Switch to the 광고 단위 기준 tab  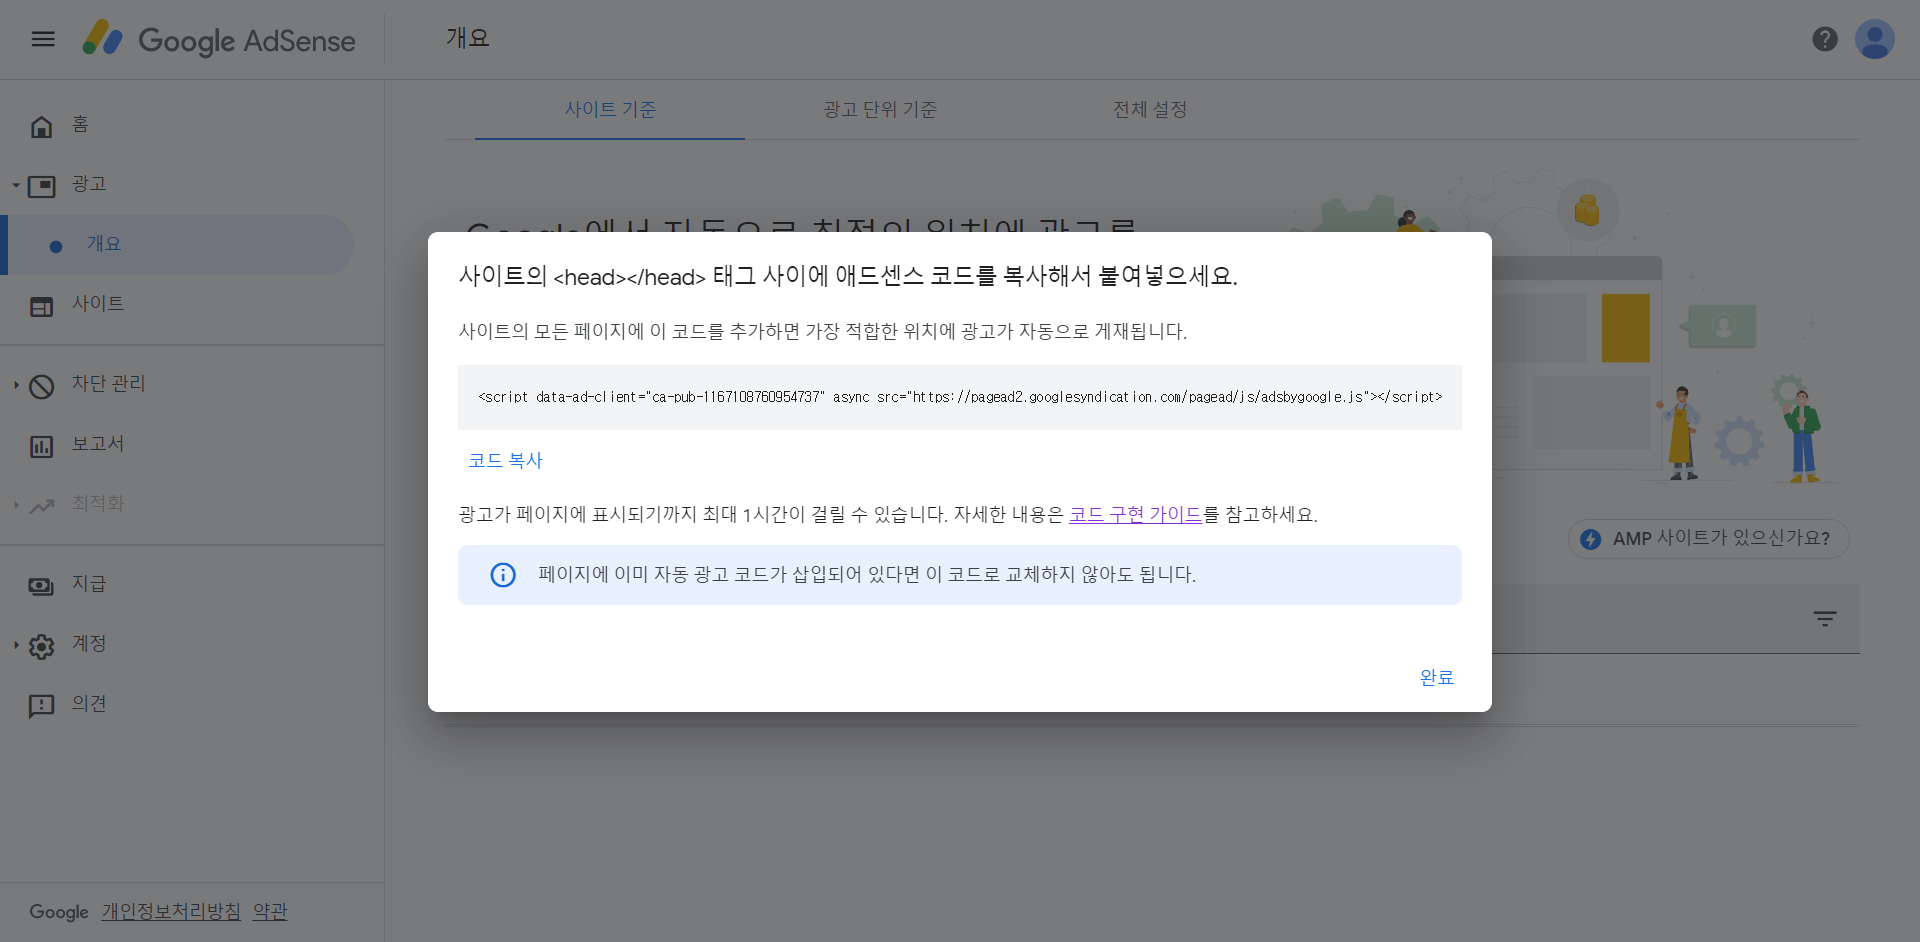tap(880, 109)
